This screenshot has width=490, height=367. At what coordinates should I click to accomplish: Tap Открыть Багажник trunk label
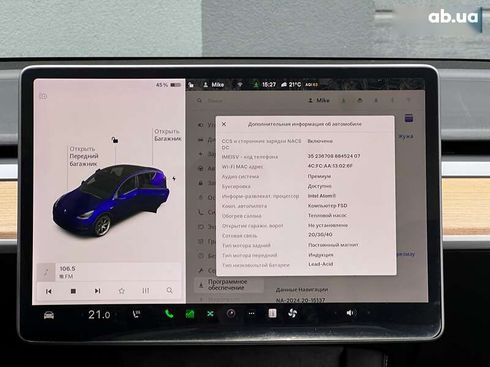pos(168,135)
